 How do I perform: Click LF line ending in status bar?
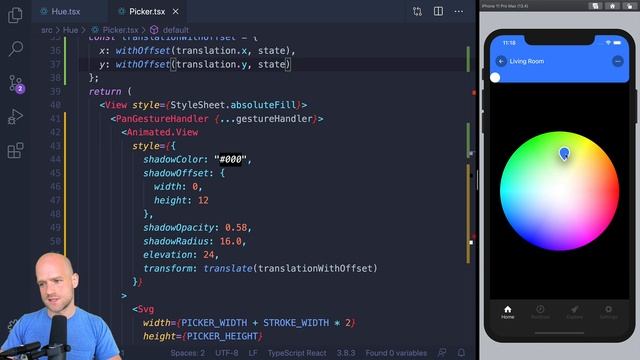click(x=253, y=353)
